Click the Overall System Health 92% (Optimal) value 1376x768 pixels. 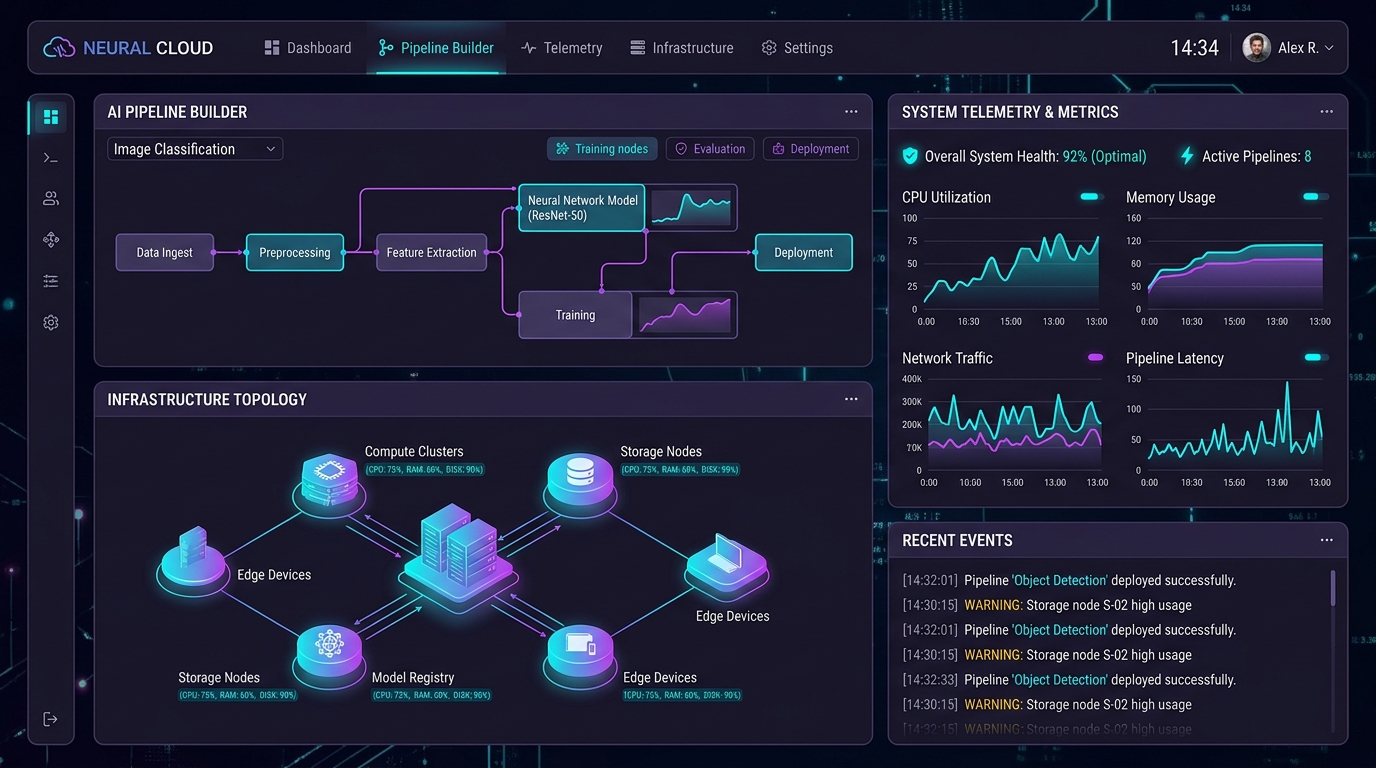point(1104,156)
